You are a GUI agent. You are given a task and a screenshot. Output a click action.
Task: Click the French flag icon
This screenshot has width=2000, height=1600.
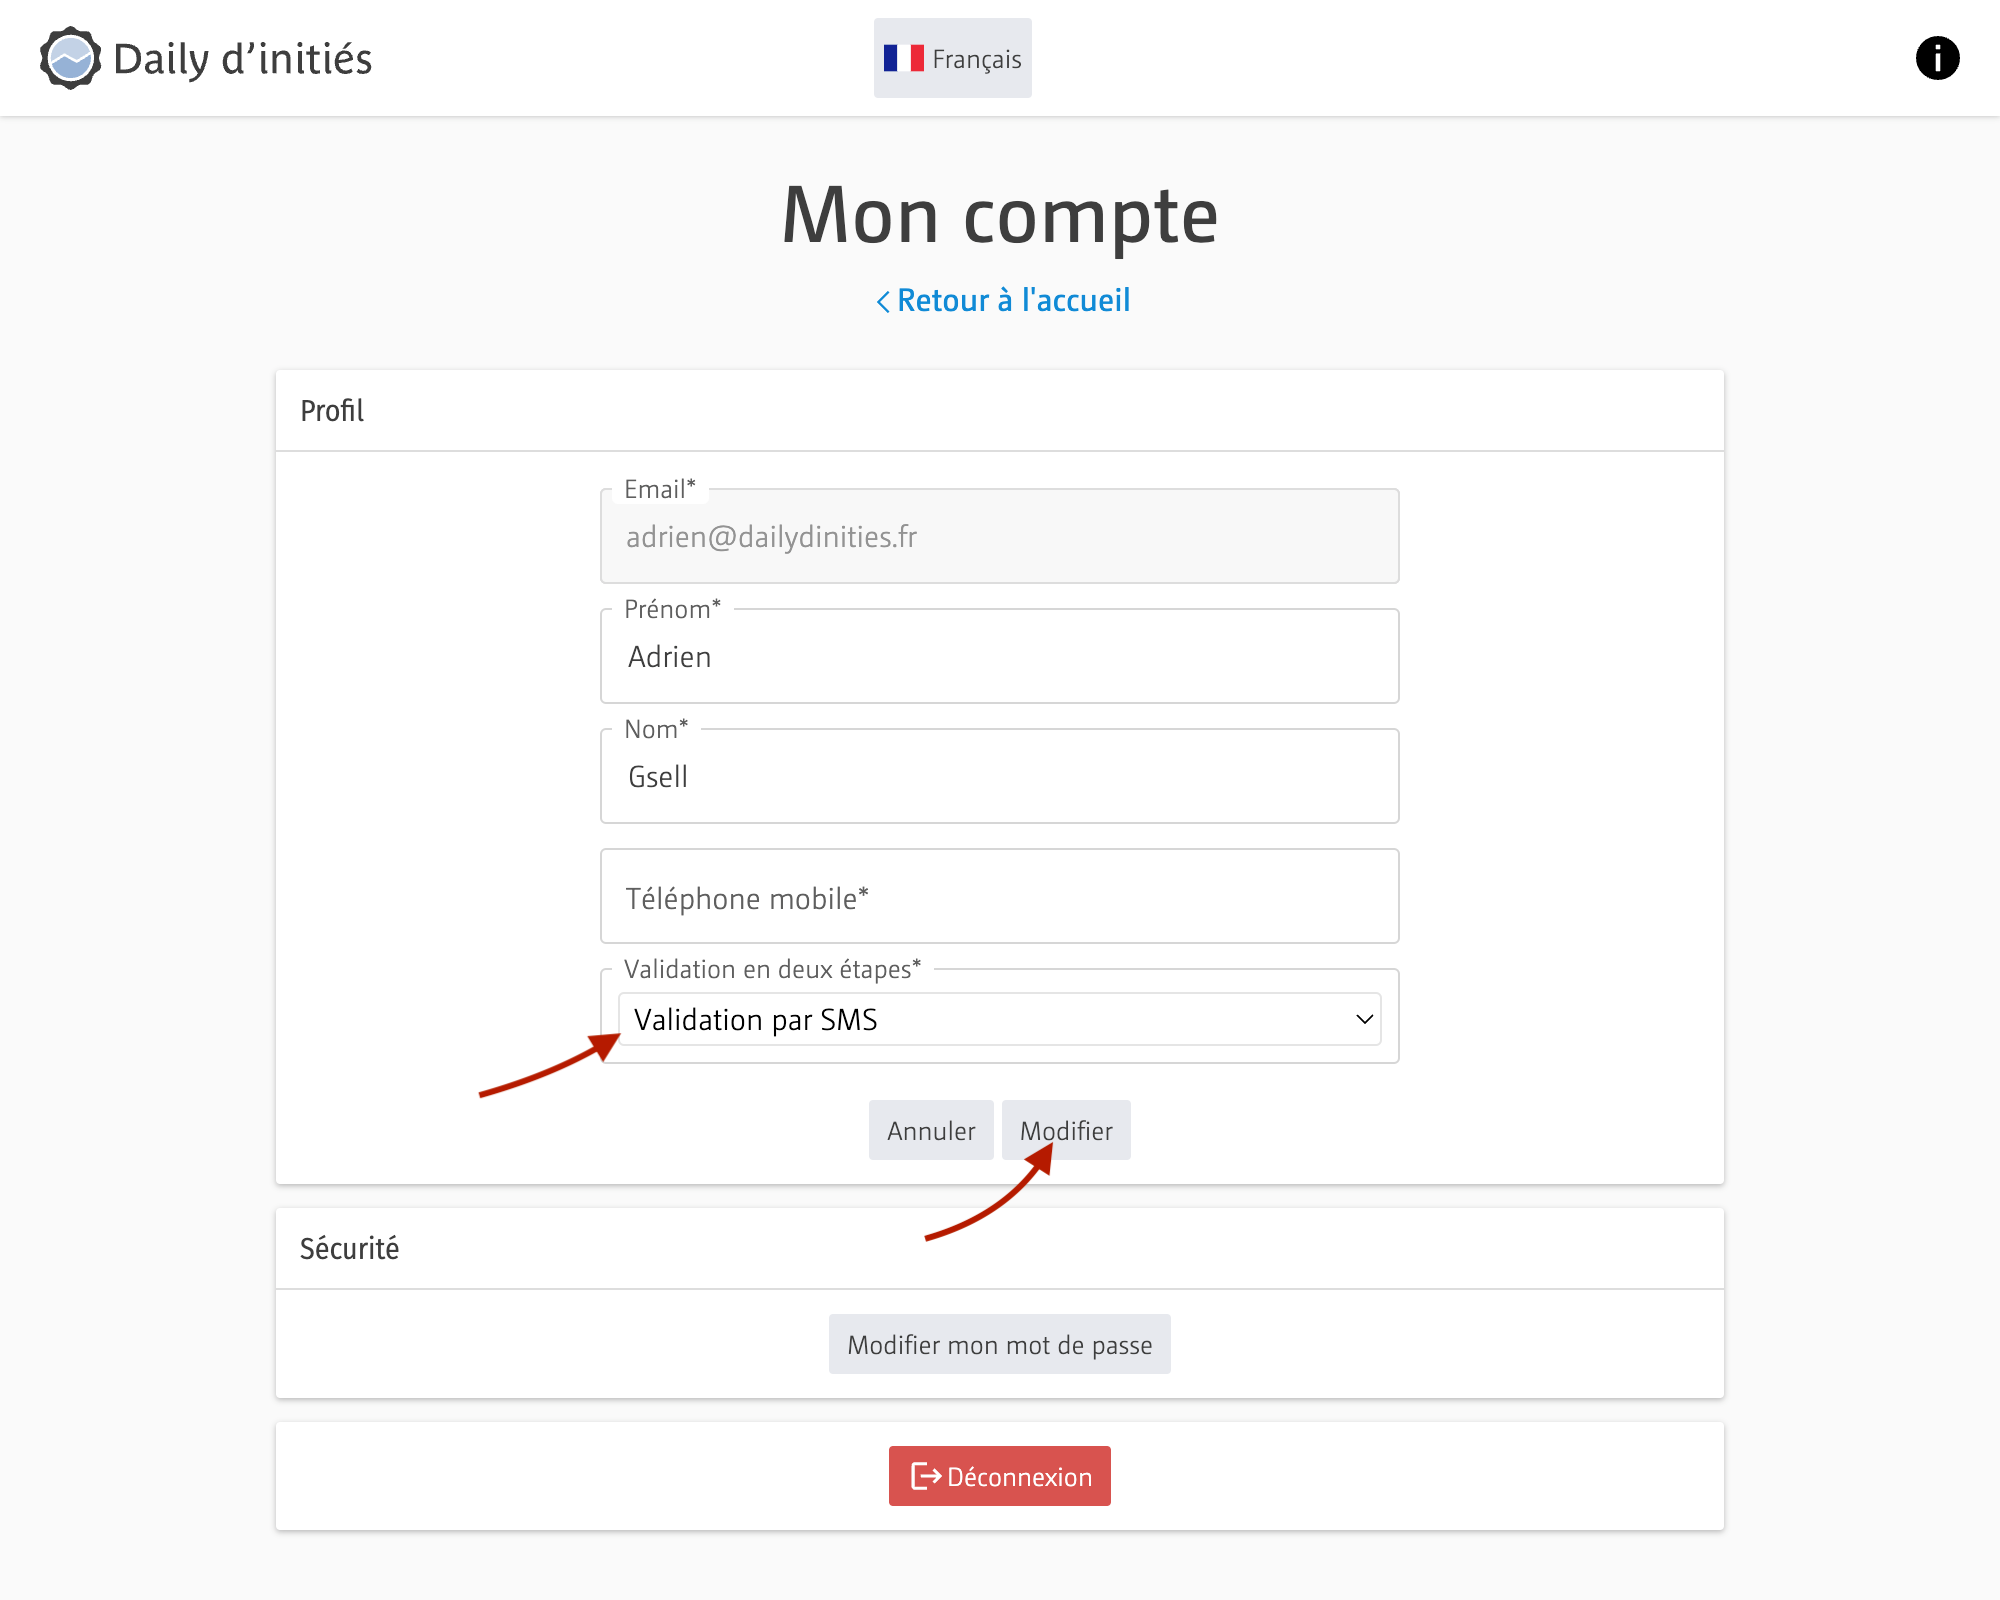point(903,58)
